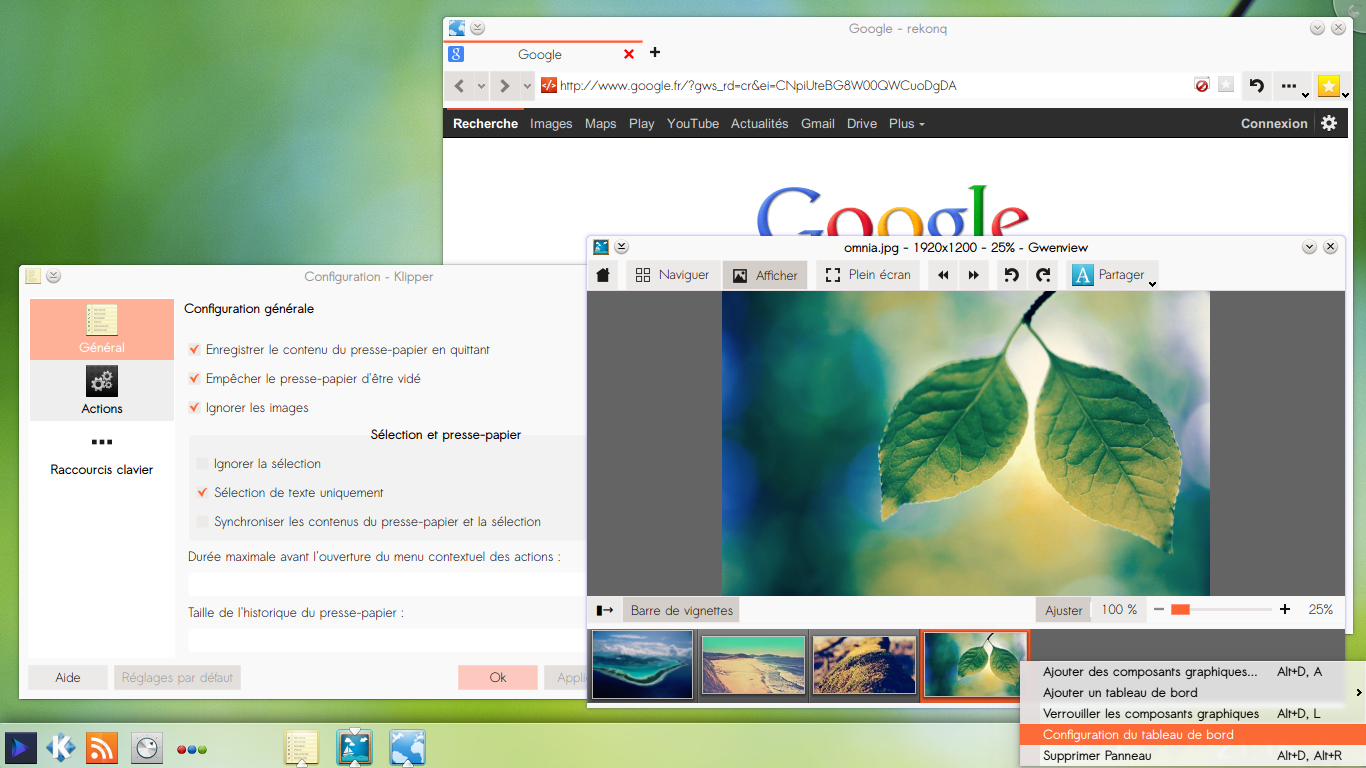Go back using rekonq's back arrow

[x=459, y=86]
